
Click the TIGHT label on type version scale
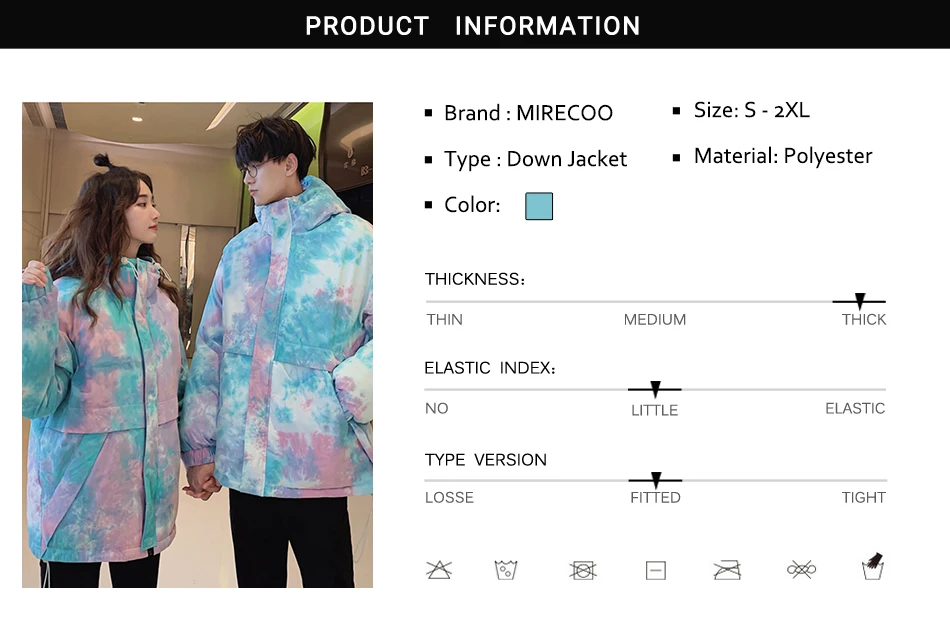(863, 497)
